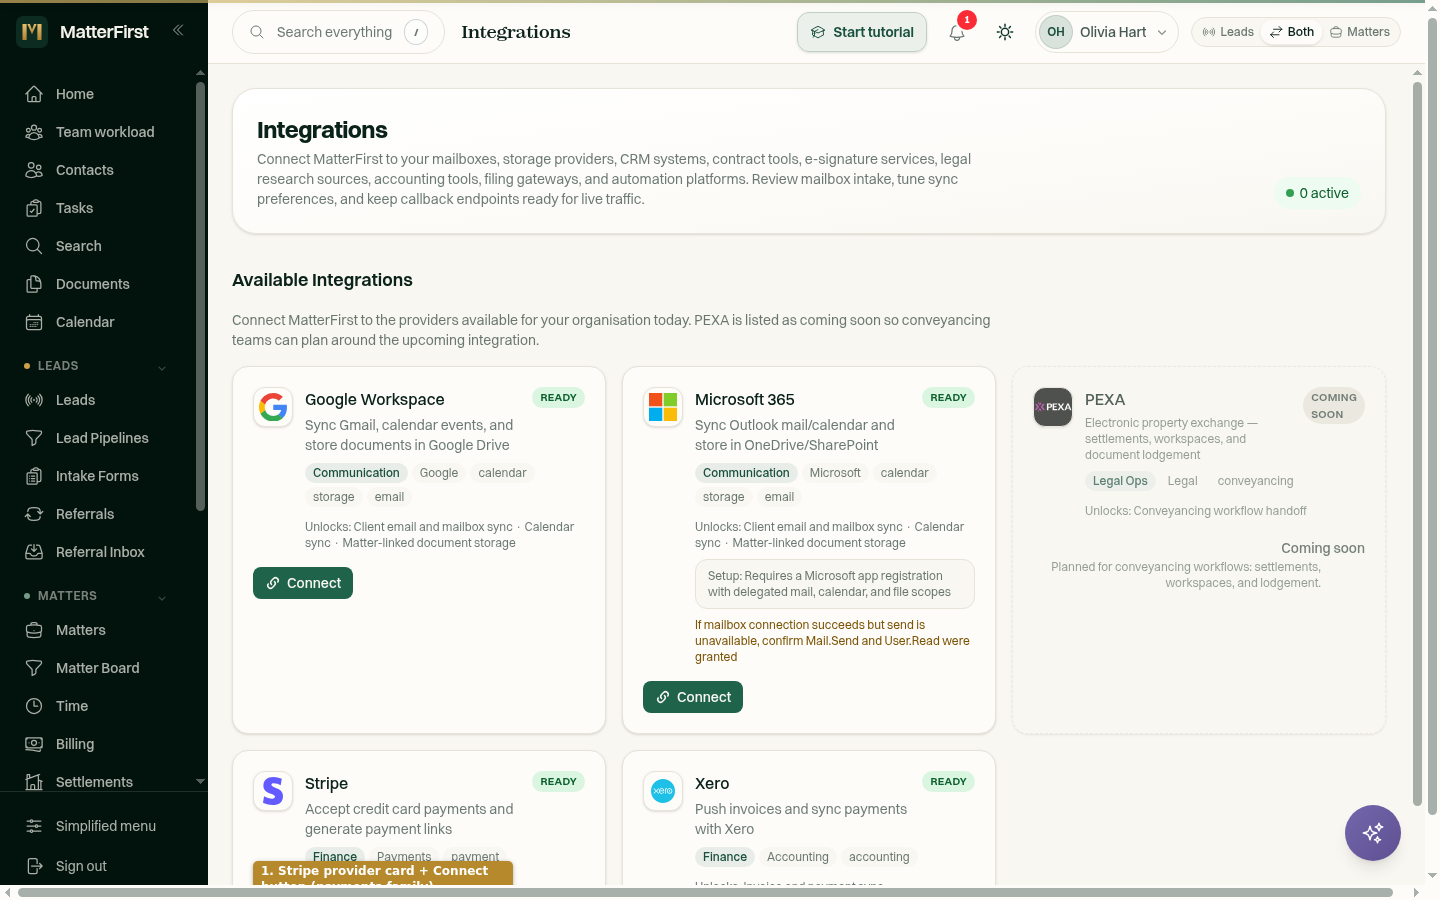Image resolution: width=1440 pixels, height=900 pixels.
Task: Click the PEXA logo icon
Action: point(1053,407)
